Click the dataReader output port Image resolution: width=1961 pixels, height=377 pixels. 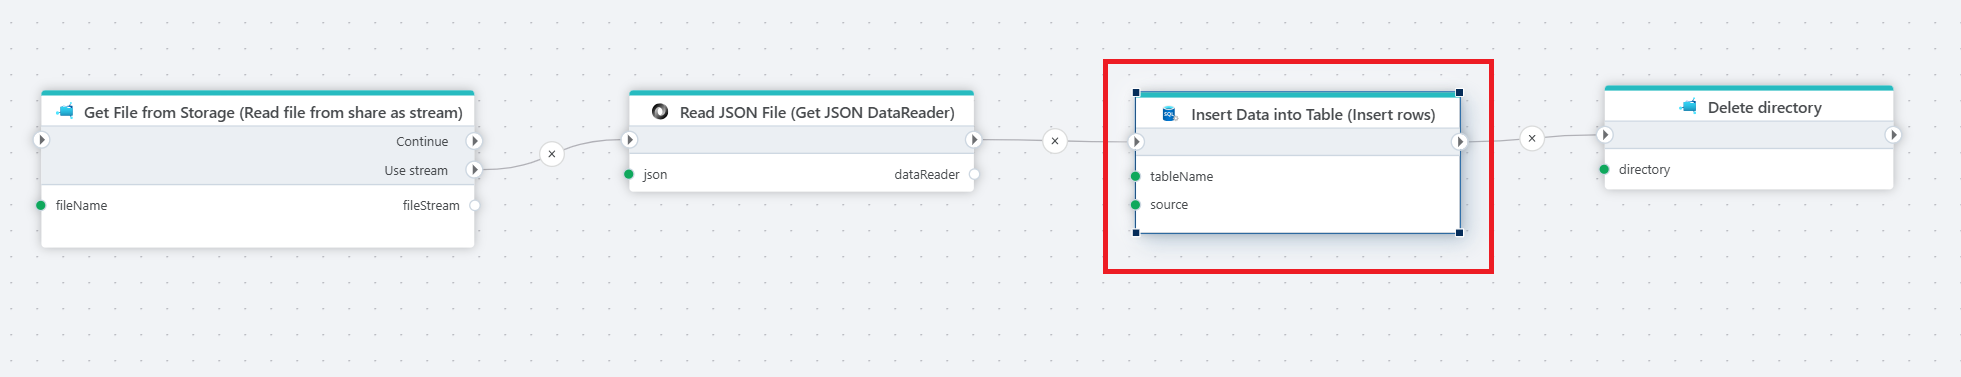[974, 174]
